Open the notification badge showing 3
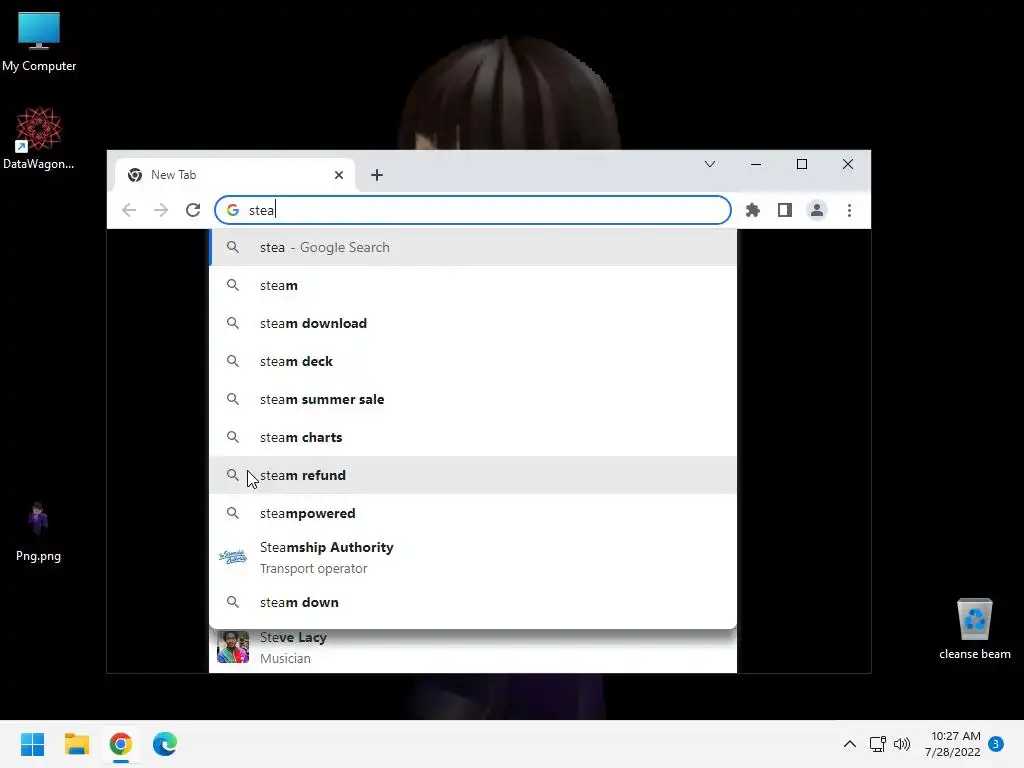Viewport: 1024px width, 768px height. [996, 744]
